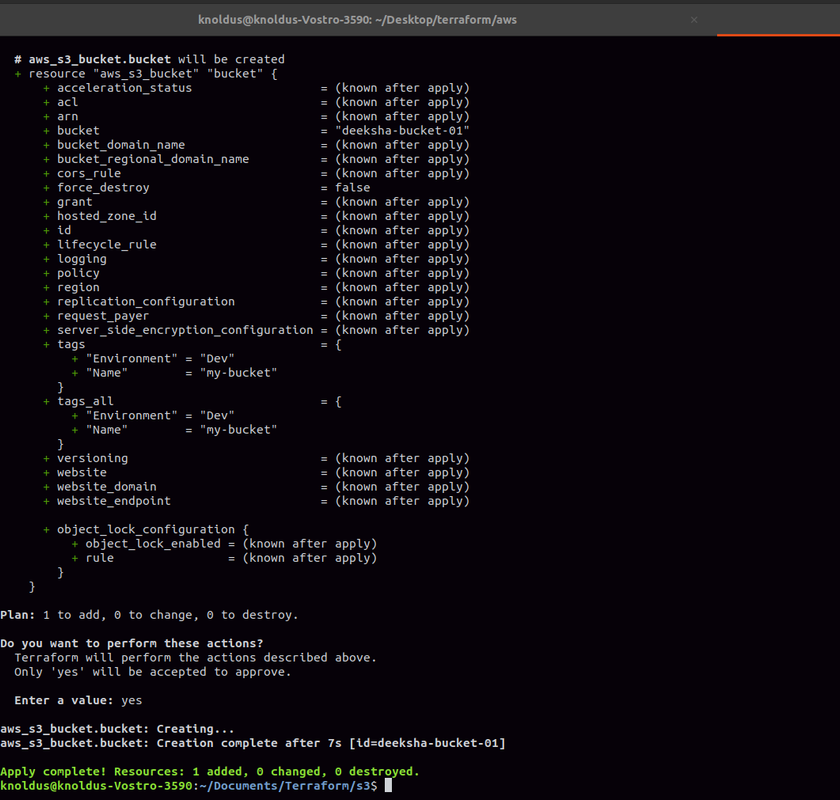
Task: Click the tags_all block header
Action: [192, 401]
